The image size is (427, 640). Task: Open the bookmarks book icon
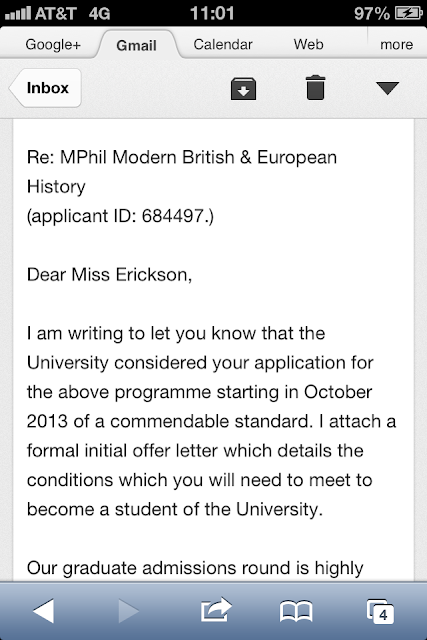[296, 611]
